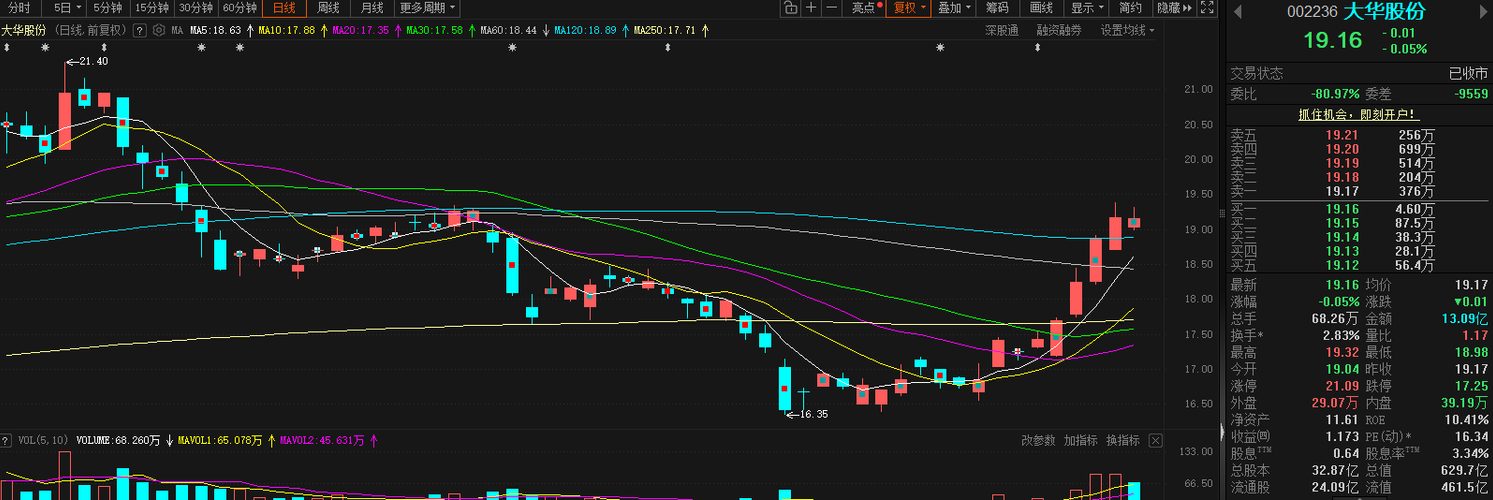Click the MA60 down-arrow indicator
Image resolution: width=1493 pixels, height=500 pixels.
coord(547,30)
